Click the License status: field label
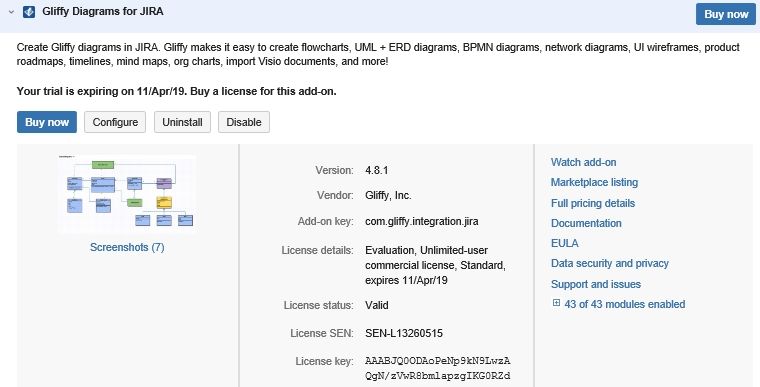760x387 pixels. coord(319,305)
